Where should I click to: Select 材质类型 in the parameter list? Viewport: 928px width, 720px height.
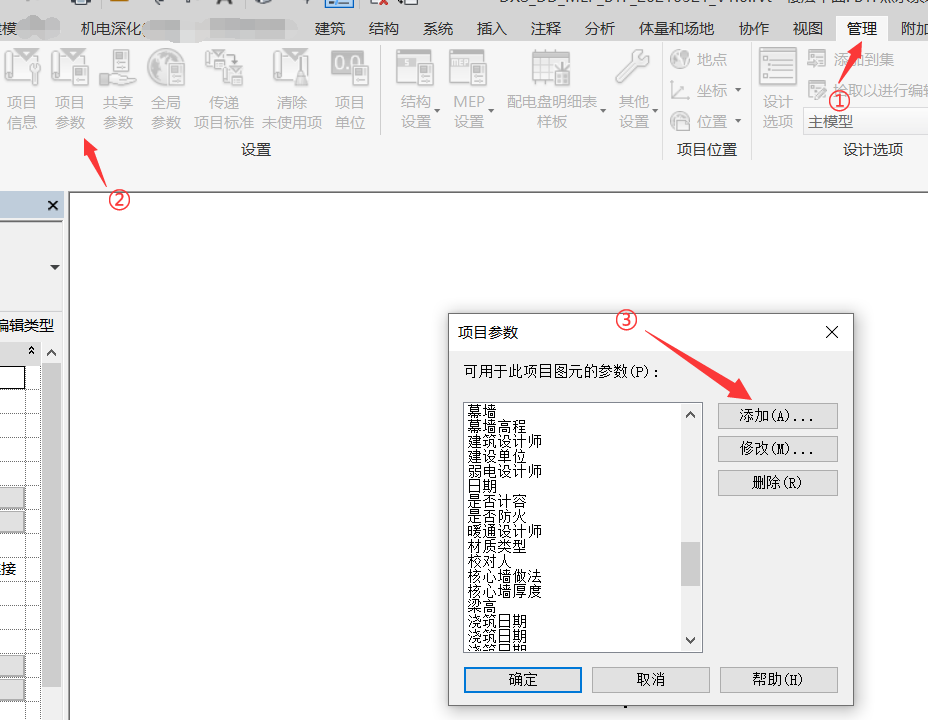click(x=497, y=546)
